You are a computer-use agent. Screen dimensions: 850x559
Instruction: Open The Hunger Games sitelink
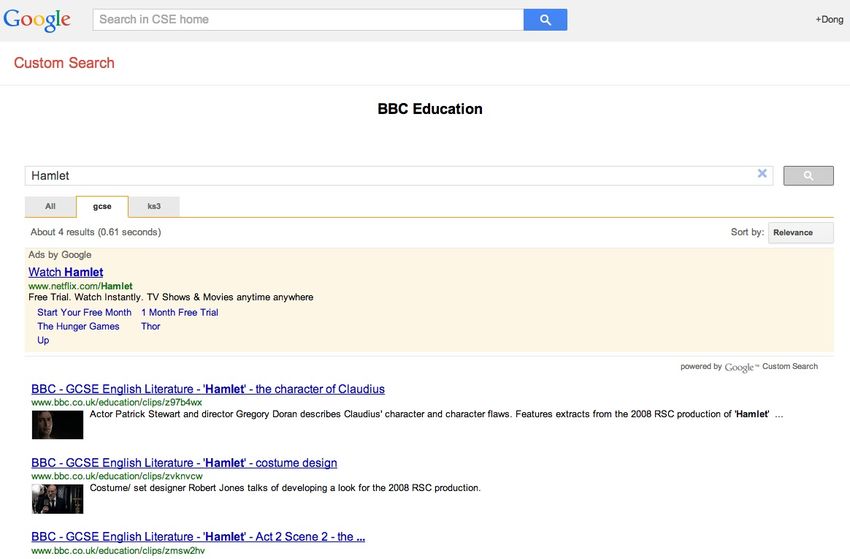pos(78,326)
